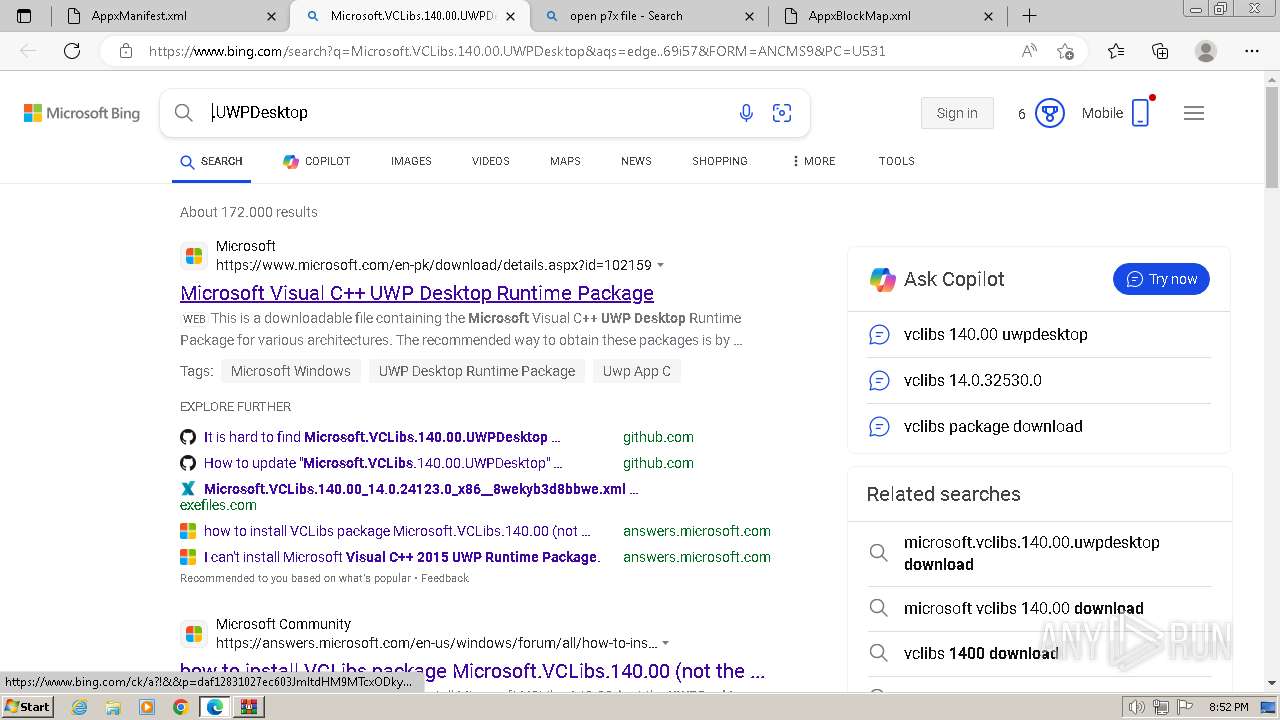1280x720 pixels.
Task: Go to Microsoft Bing home logo
Action: coord(82,113)
